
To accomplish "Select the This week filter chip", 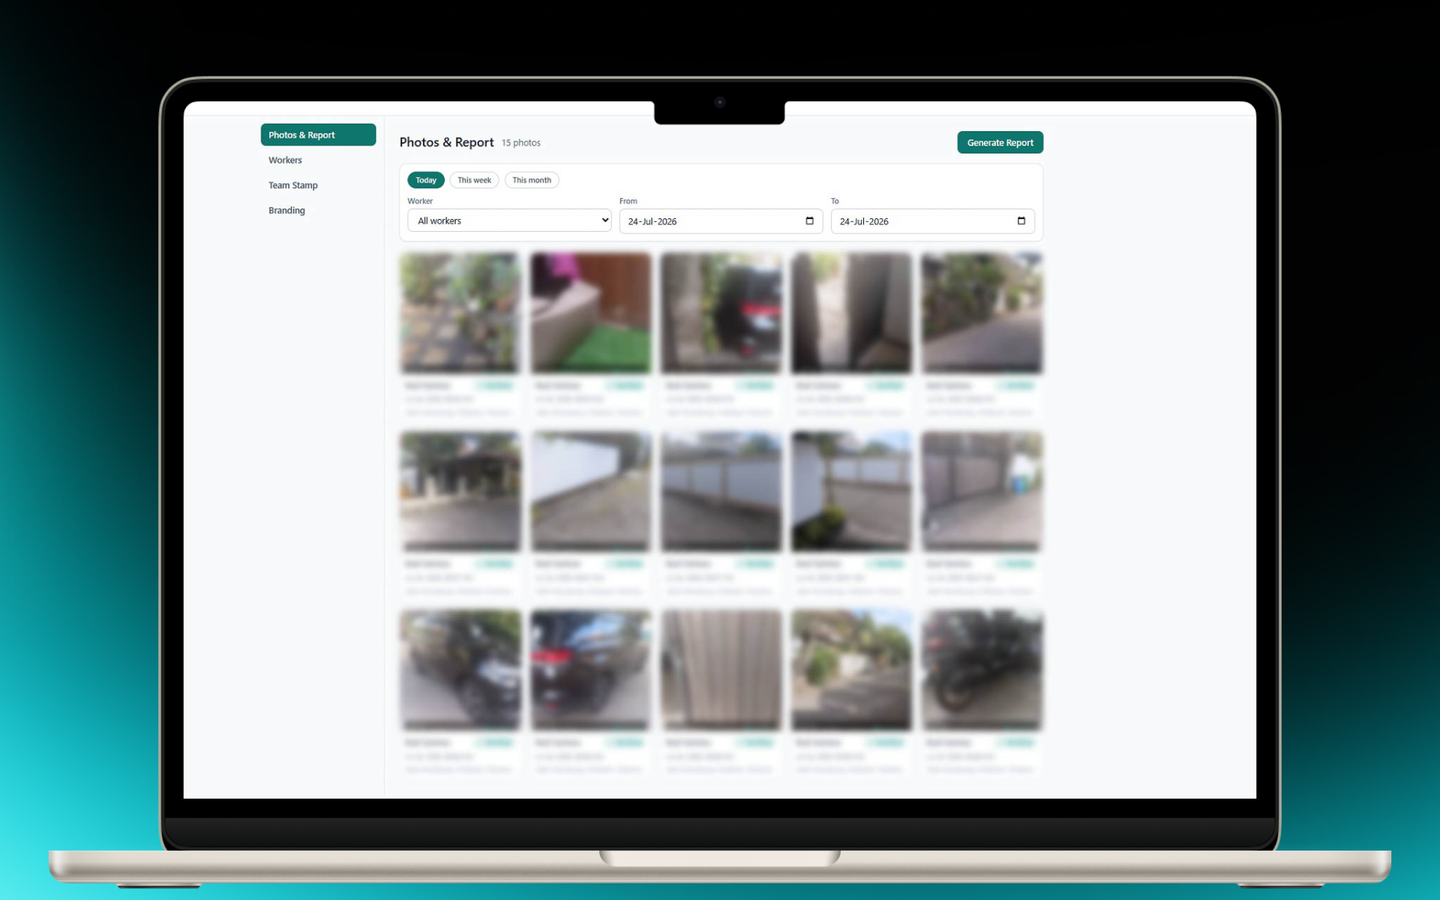I will click(474, 180).
